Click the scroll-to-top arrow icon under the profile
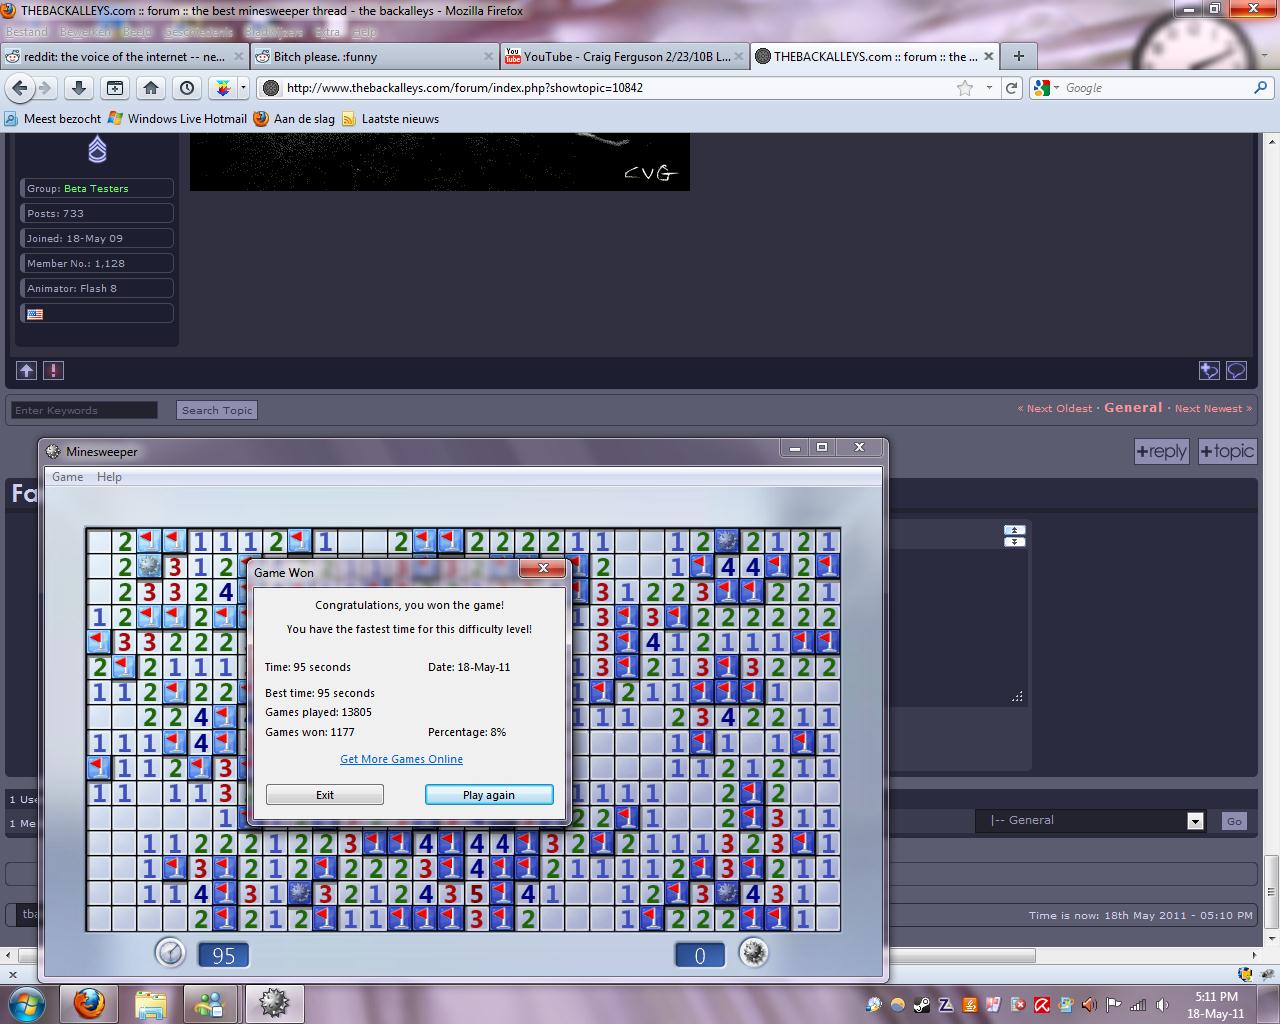 [26, 371]
